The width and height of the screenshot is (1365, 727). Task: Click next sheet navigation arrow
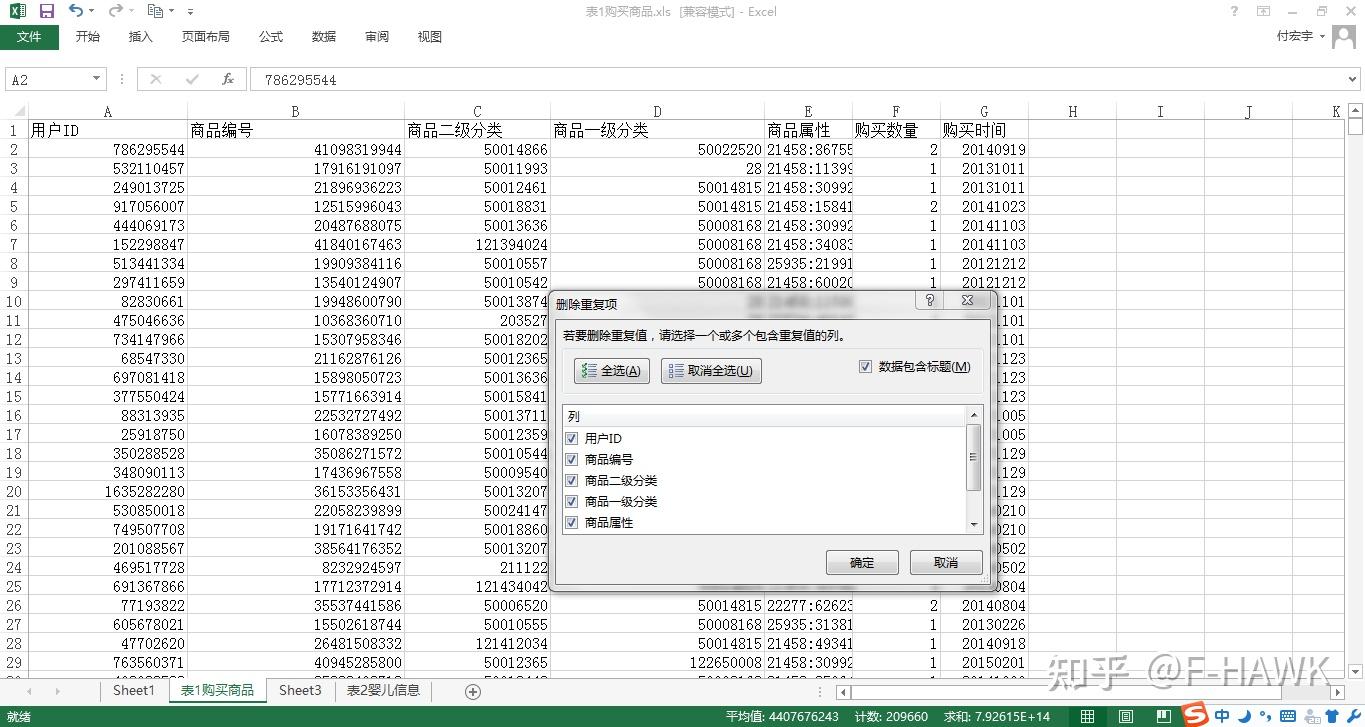[x=57, y=691]
